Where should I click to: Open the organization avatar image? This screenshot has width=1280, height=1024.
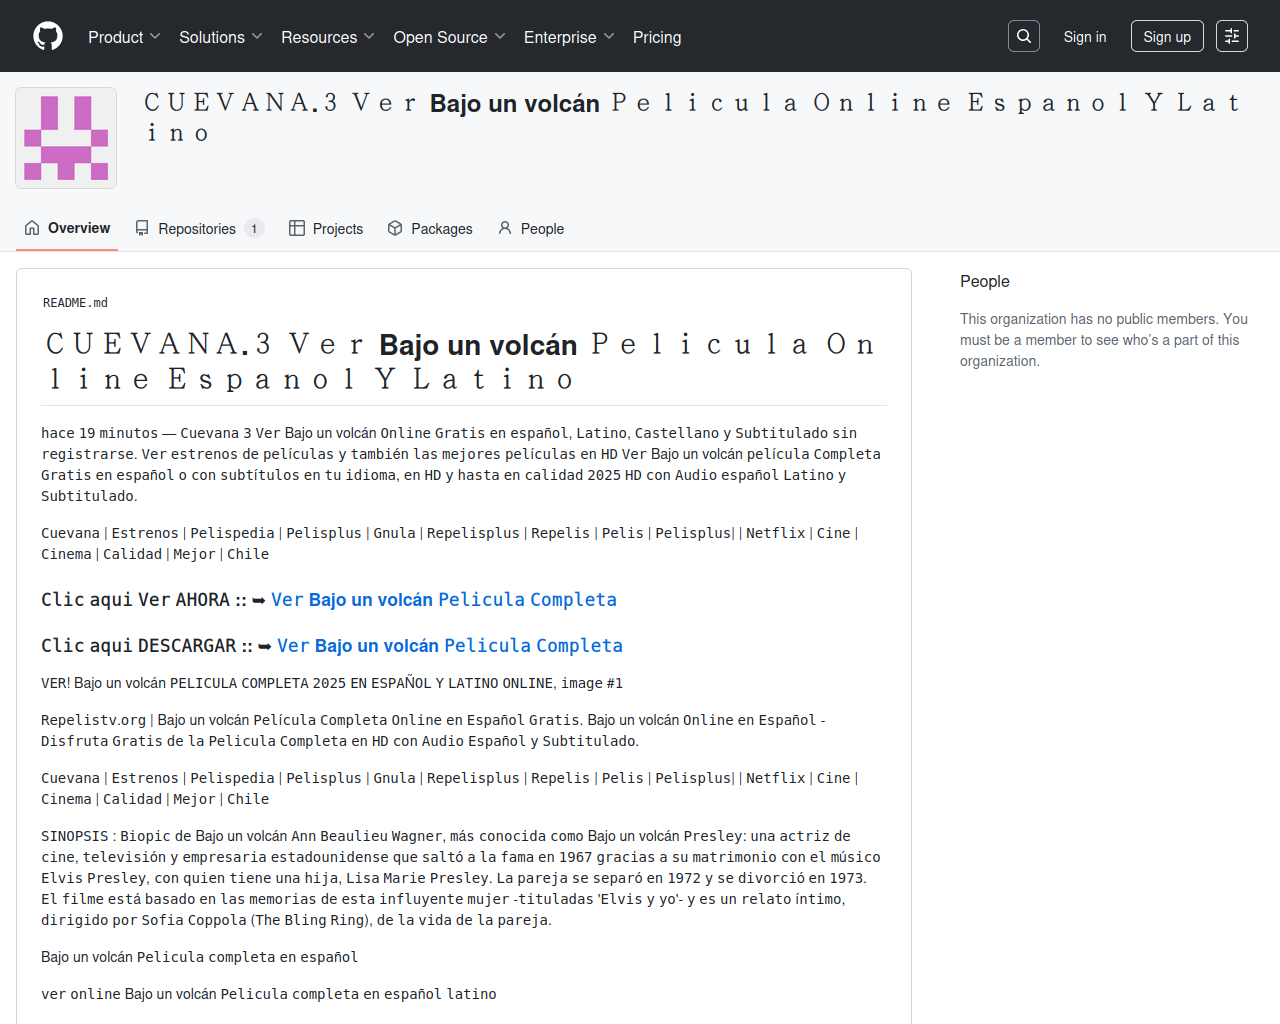pos(66,138)
